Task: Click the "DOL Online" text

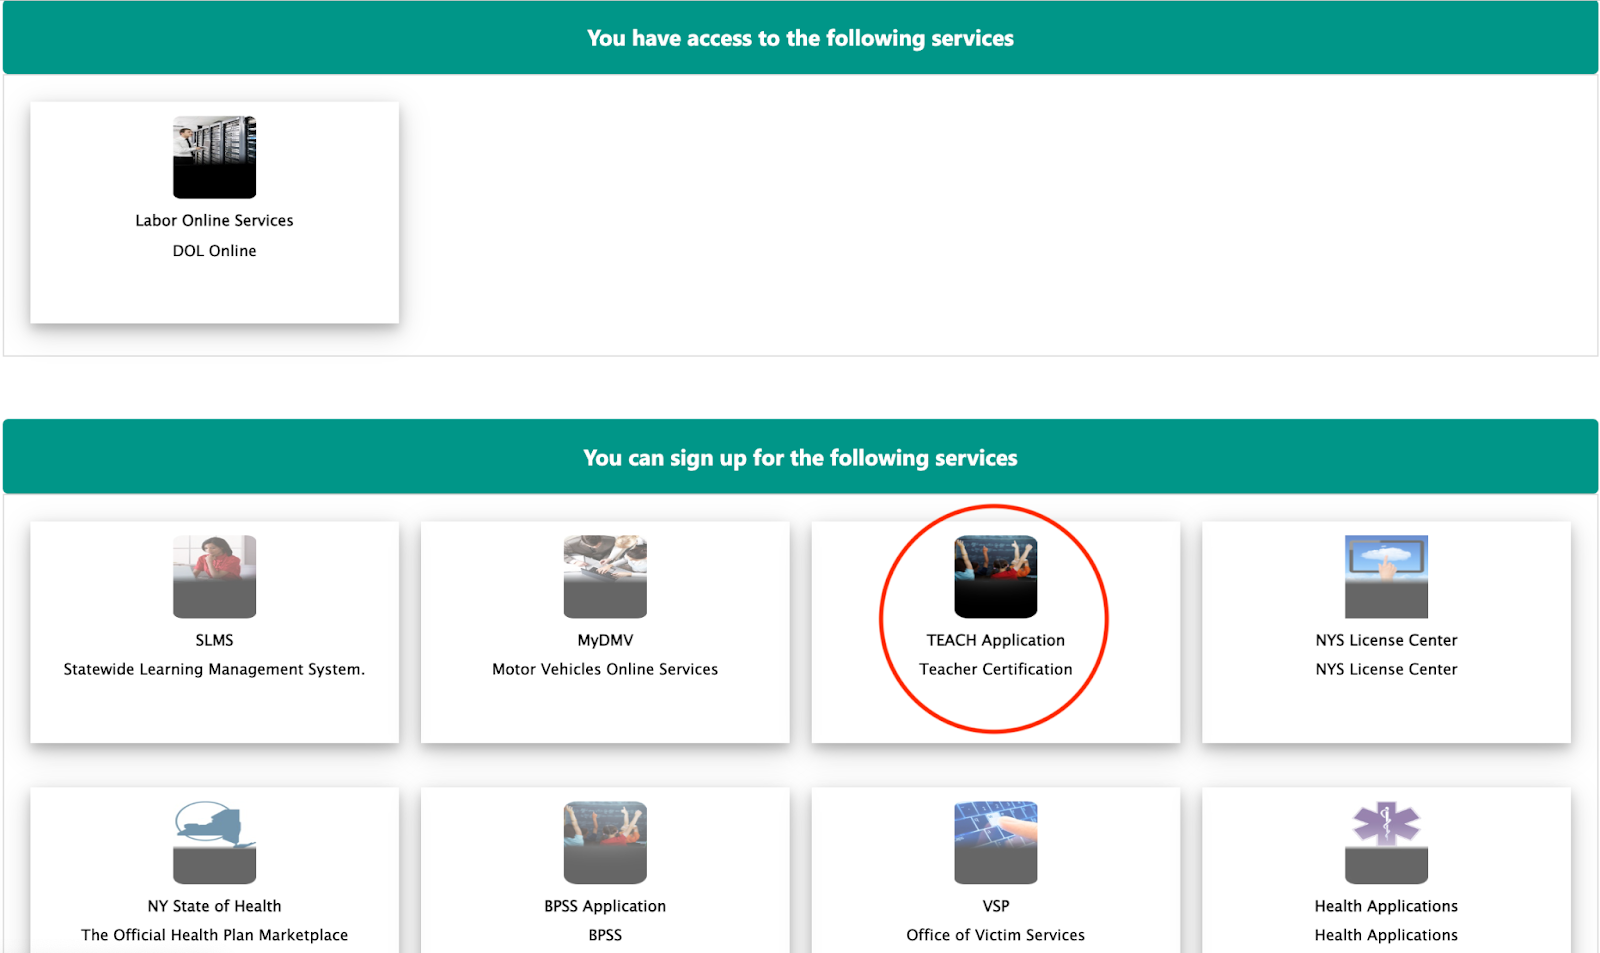Action: pos(214,251)
